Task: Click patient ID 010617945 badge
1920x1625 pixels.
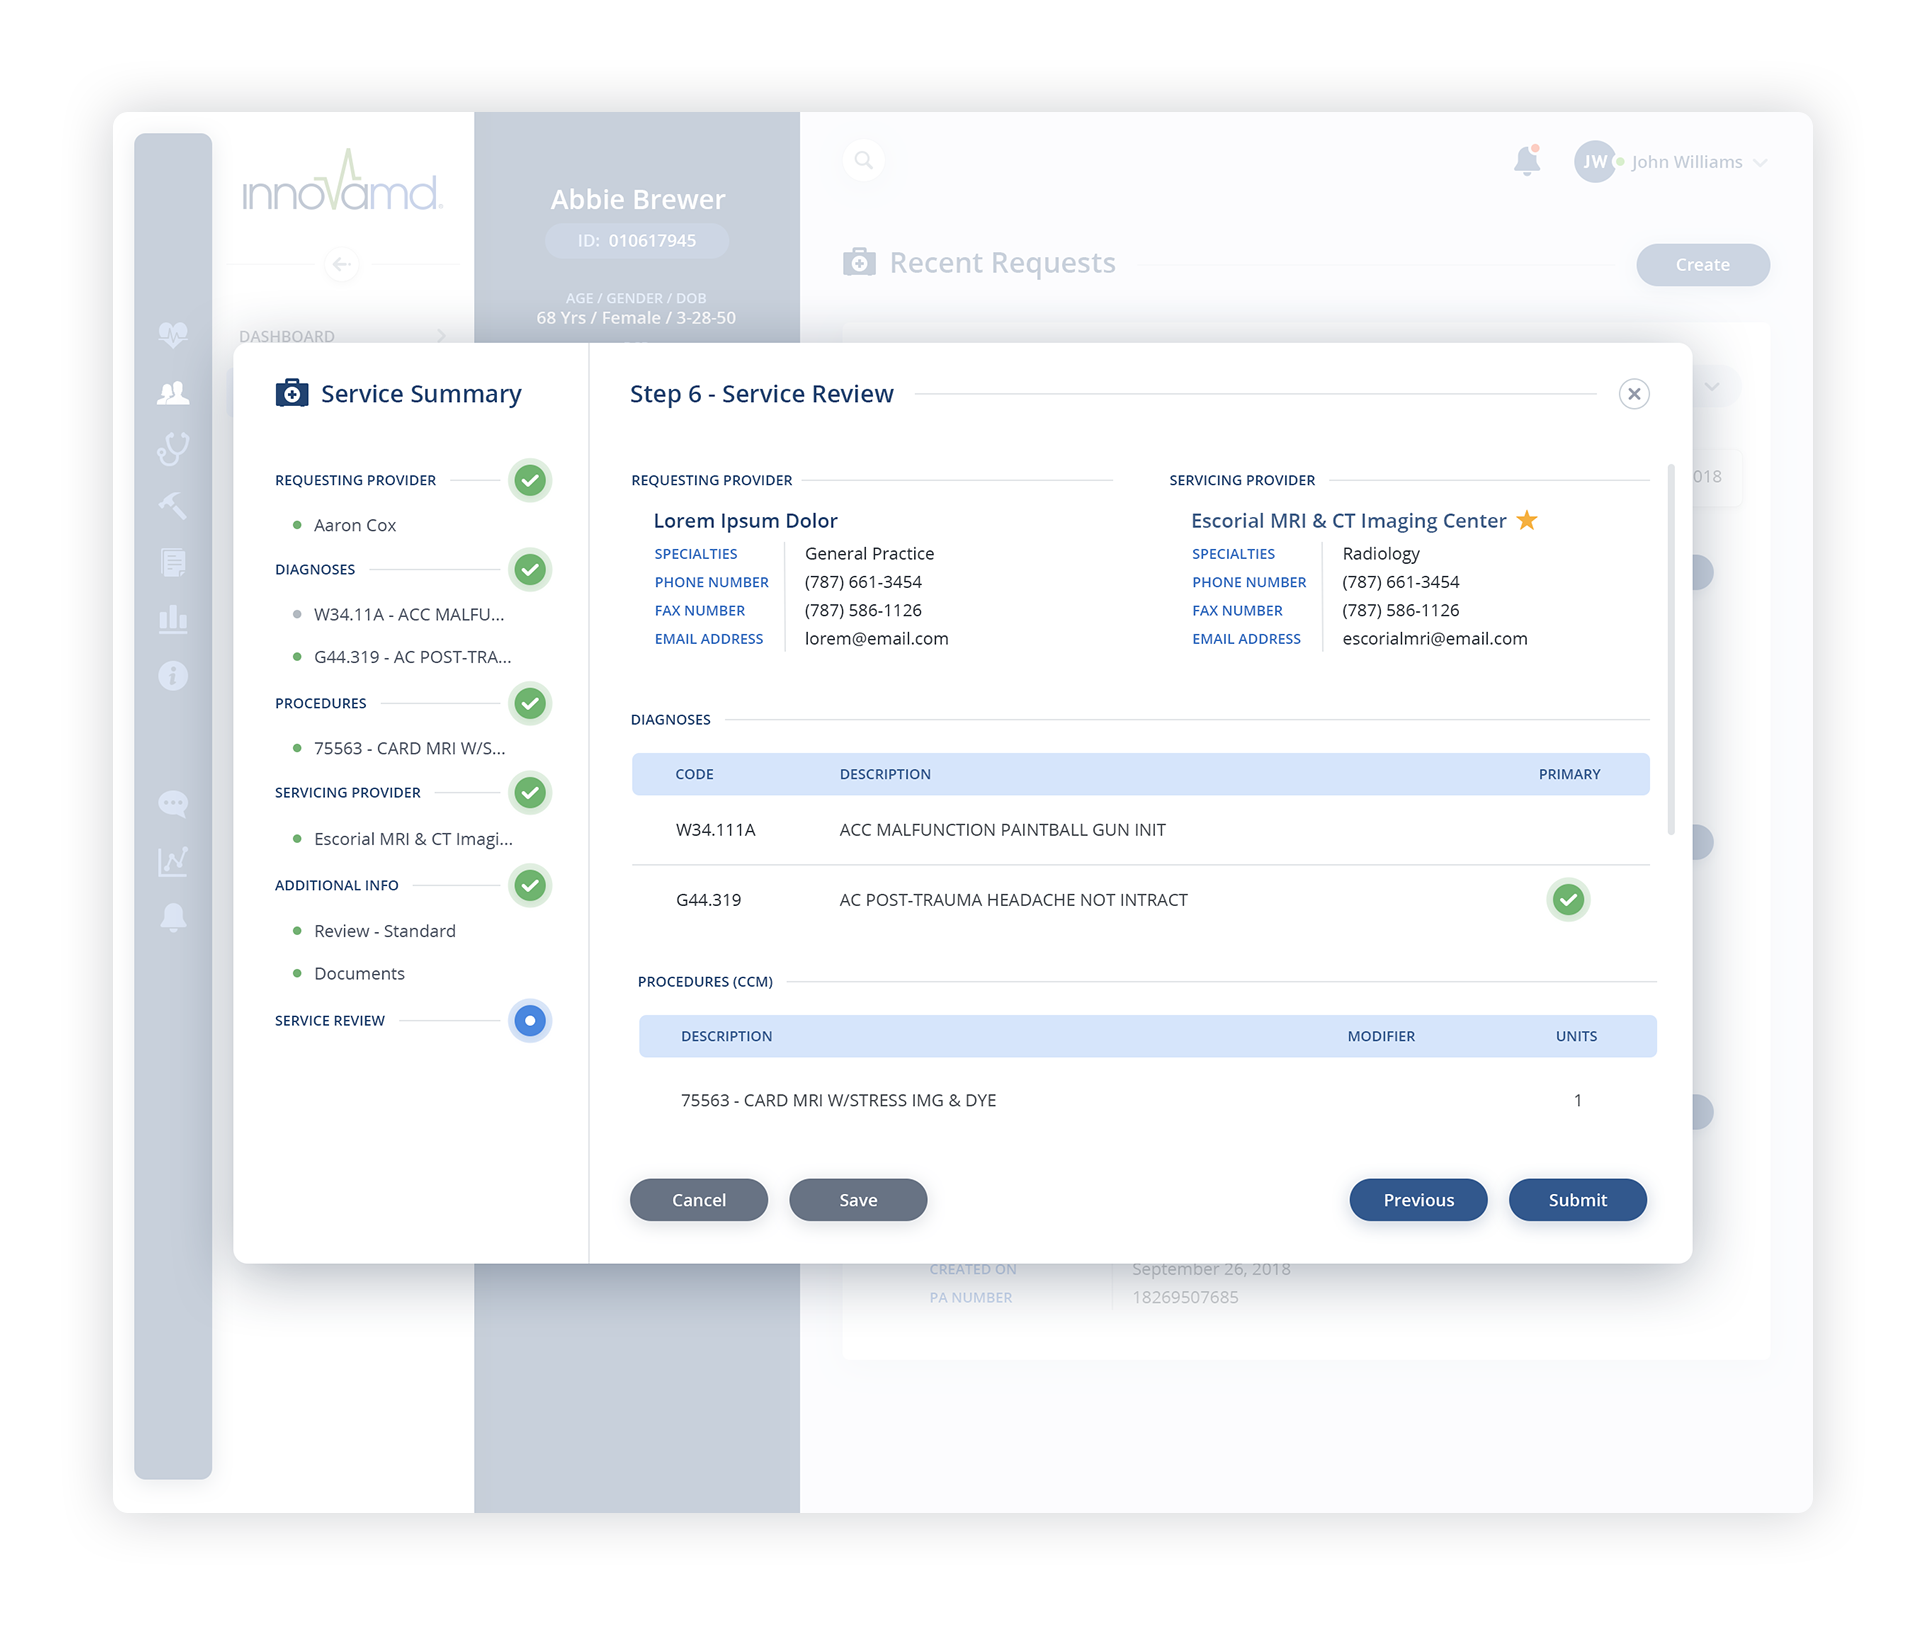Action: 637,241
